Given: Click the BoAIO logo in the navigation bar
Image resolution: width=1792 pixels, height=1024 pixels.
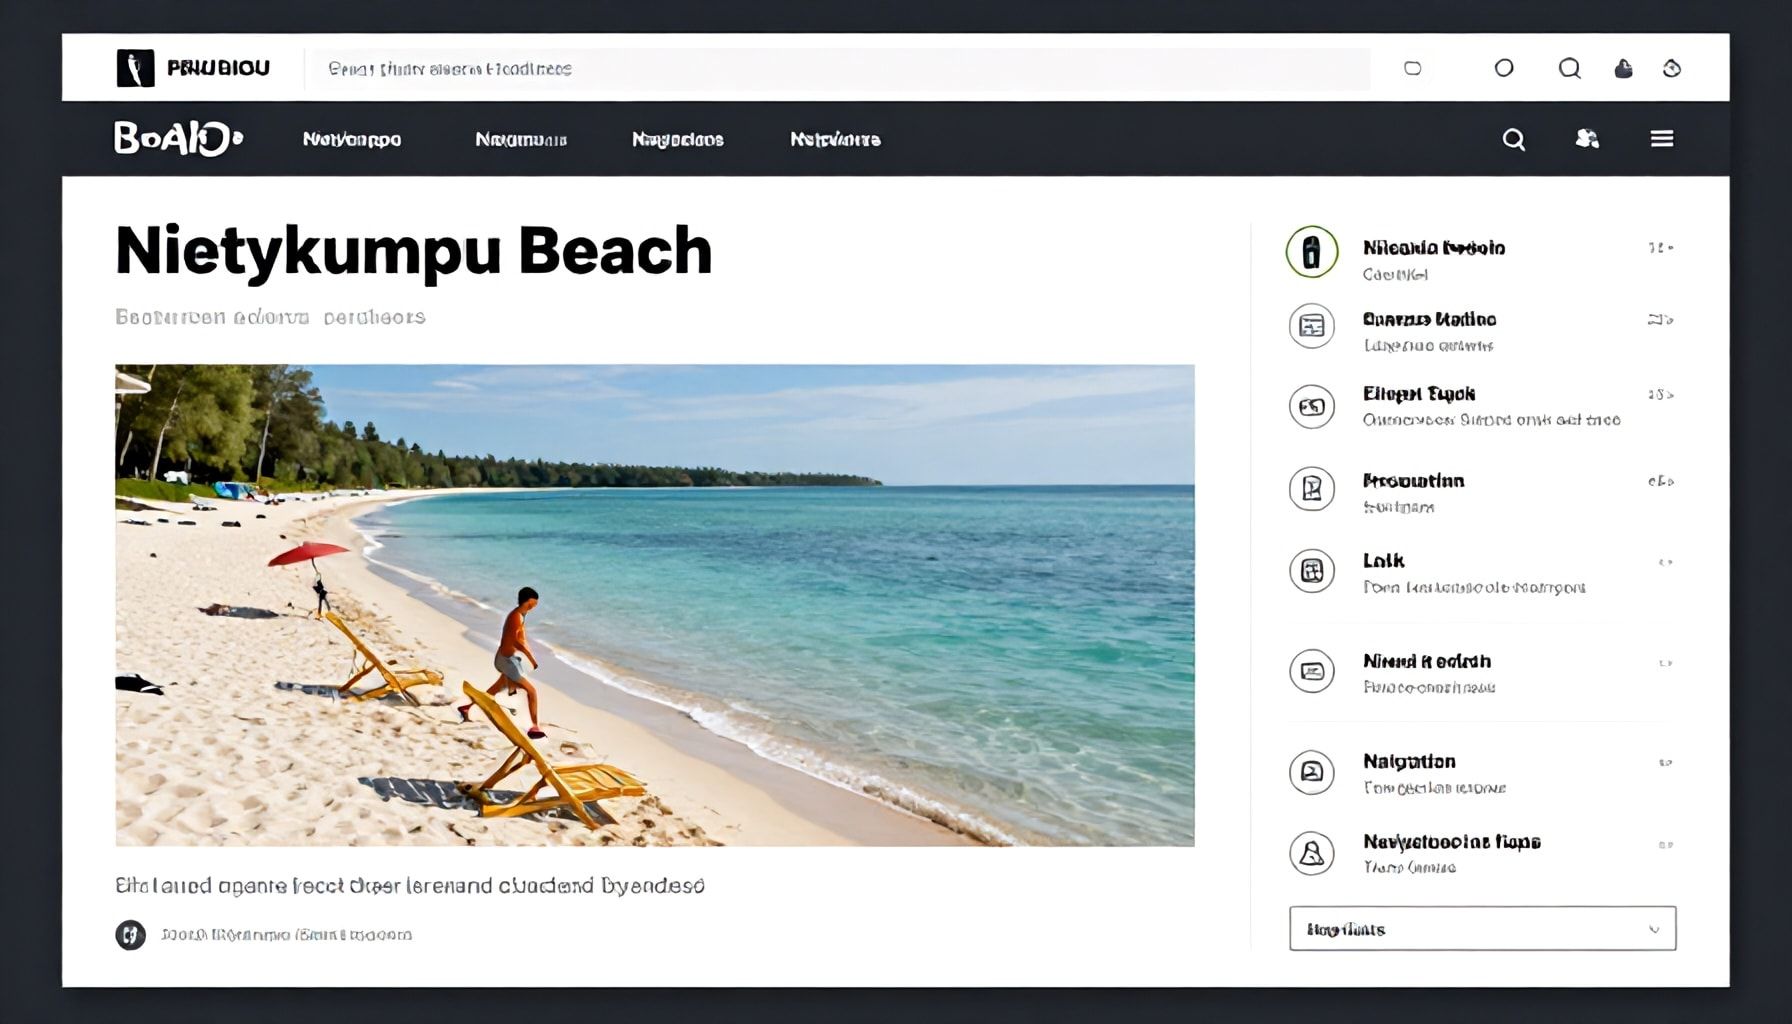Looking at the screenshot, I should pyautogui.click(x=178, y=138).
